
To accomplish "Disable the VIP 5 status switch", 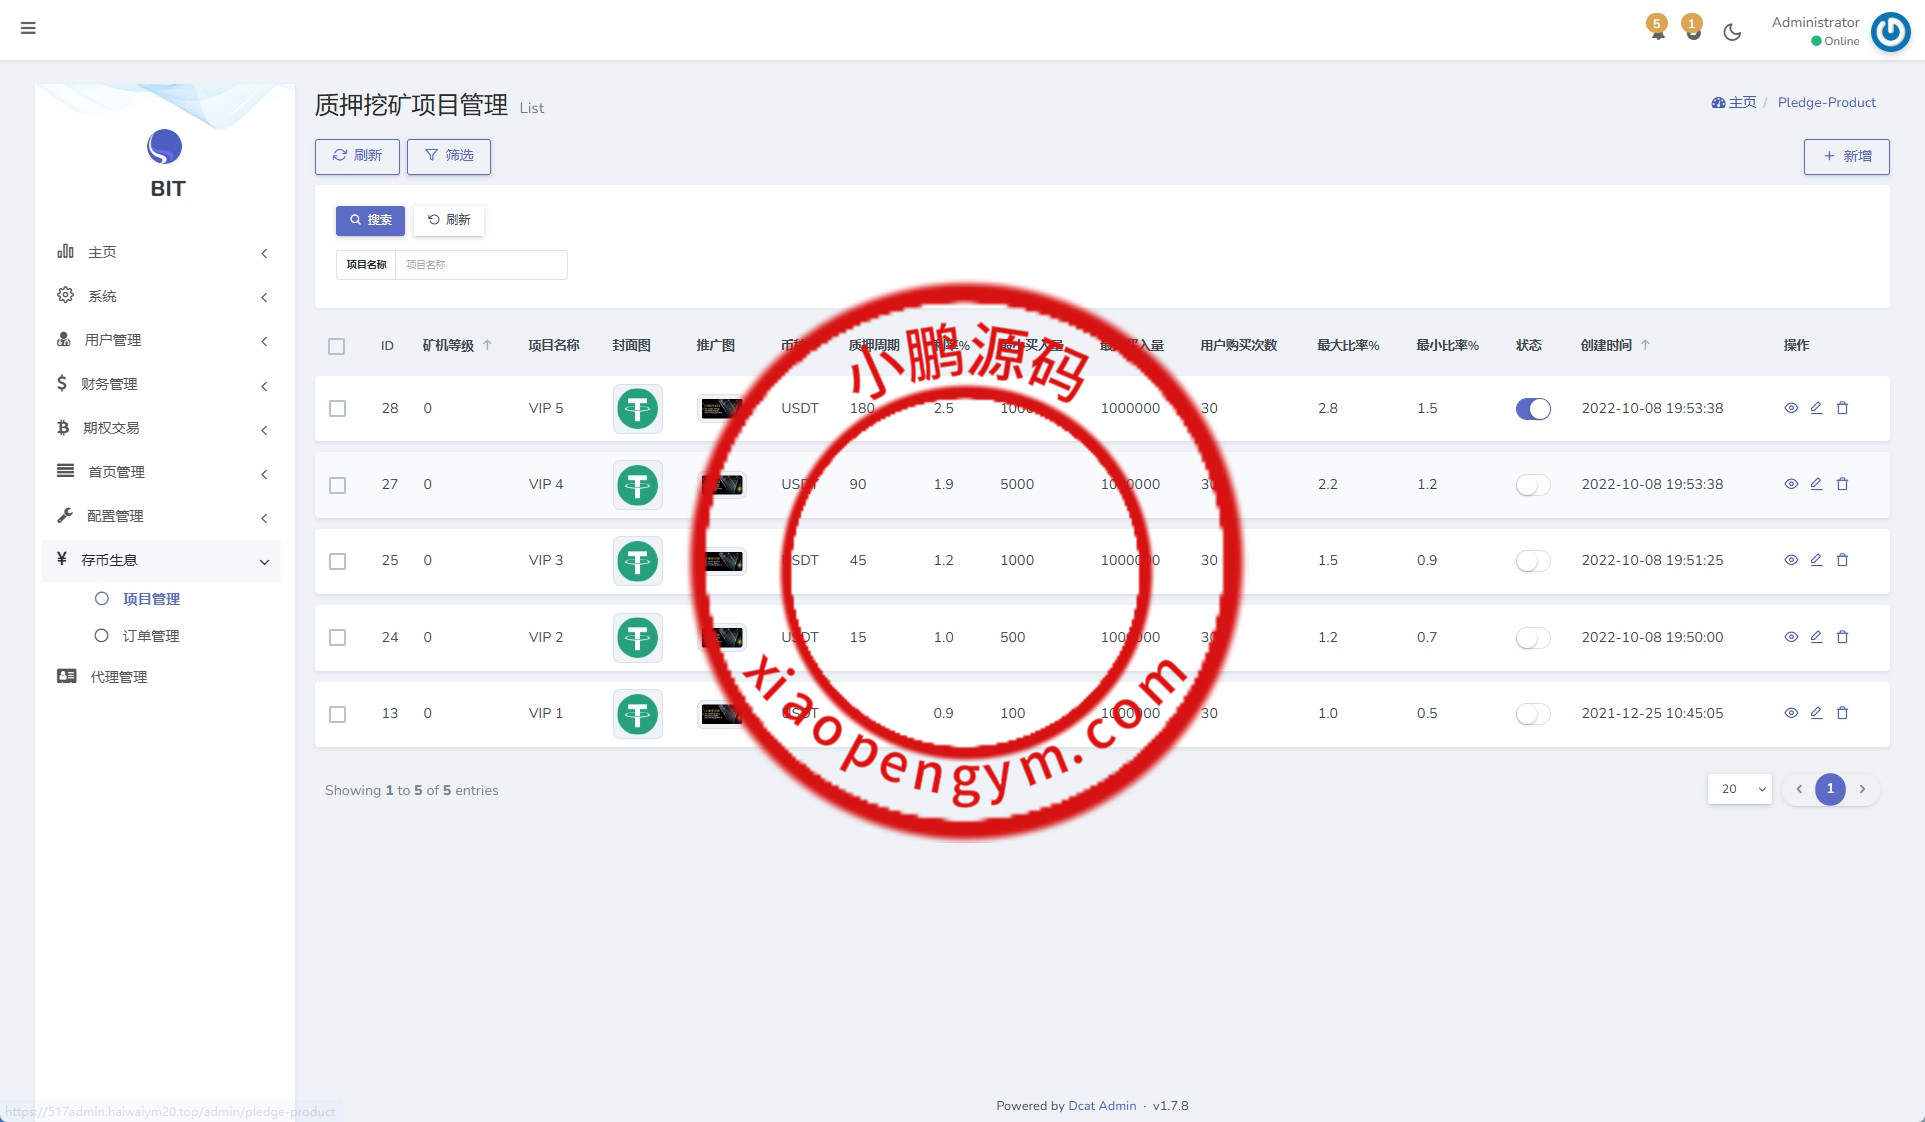I will 1532,408.
